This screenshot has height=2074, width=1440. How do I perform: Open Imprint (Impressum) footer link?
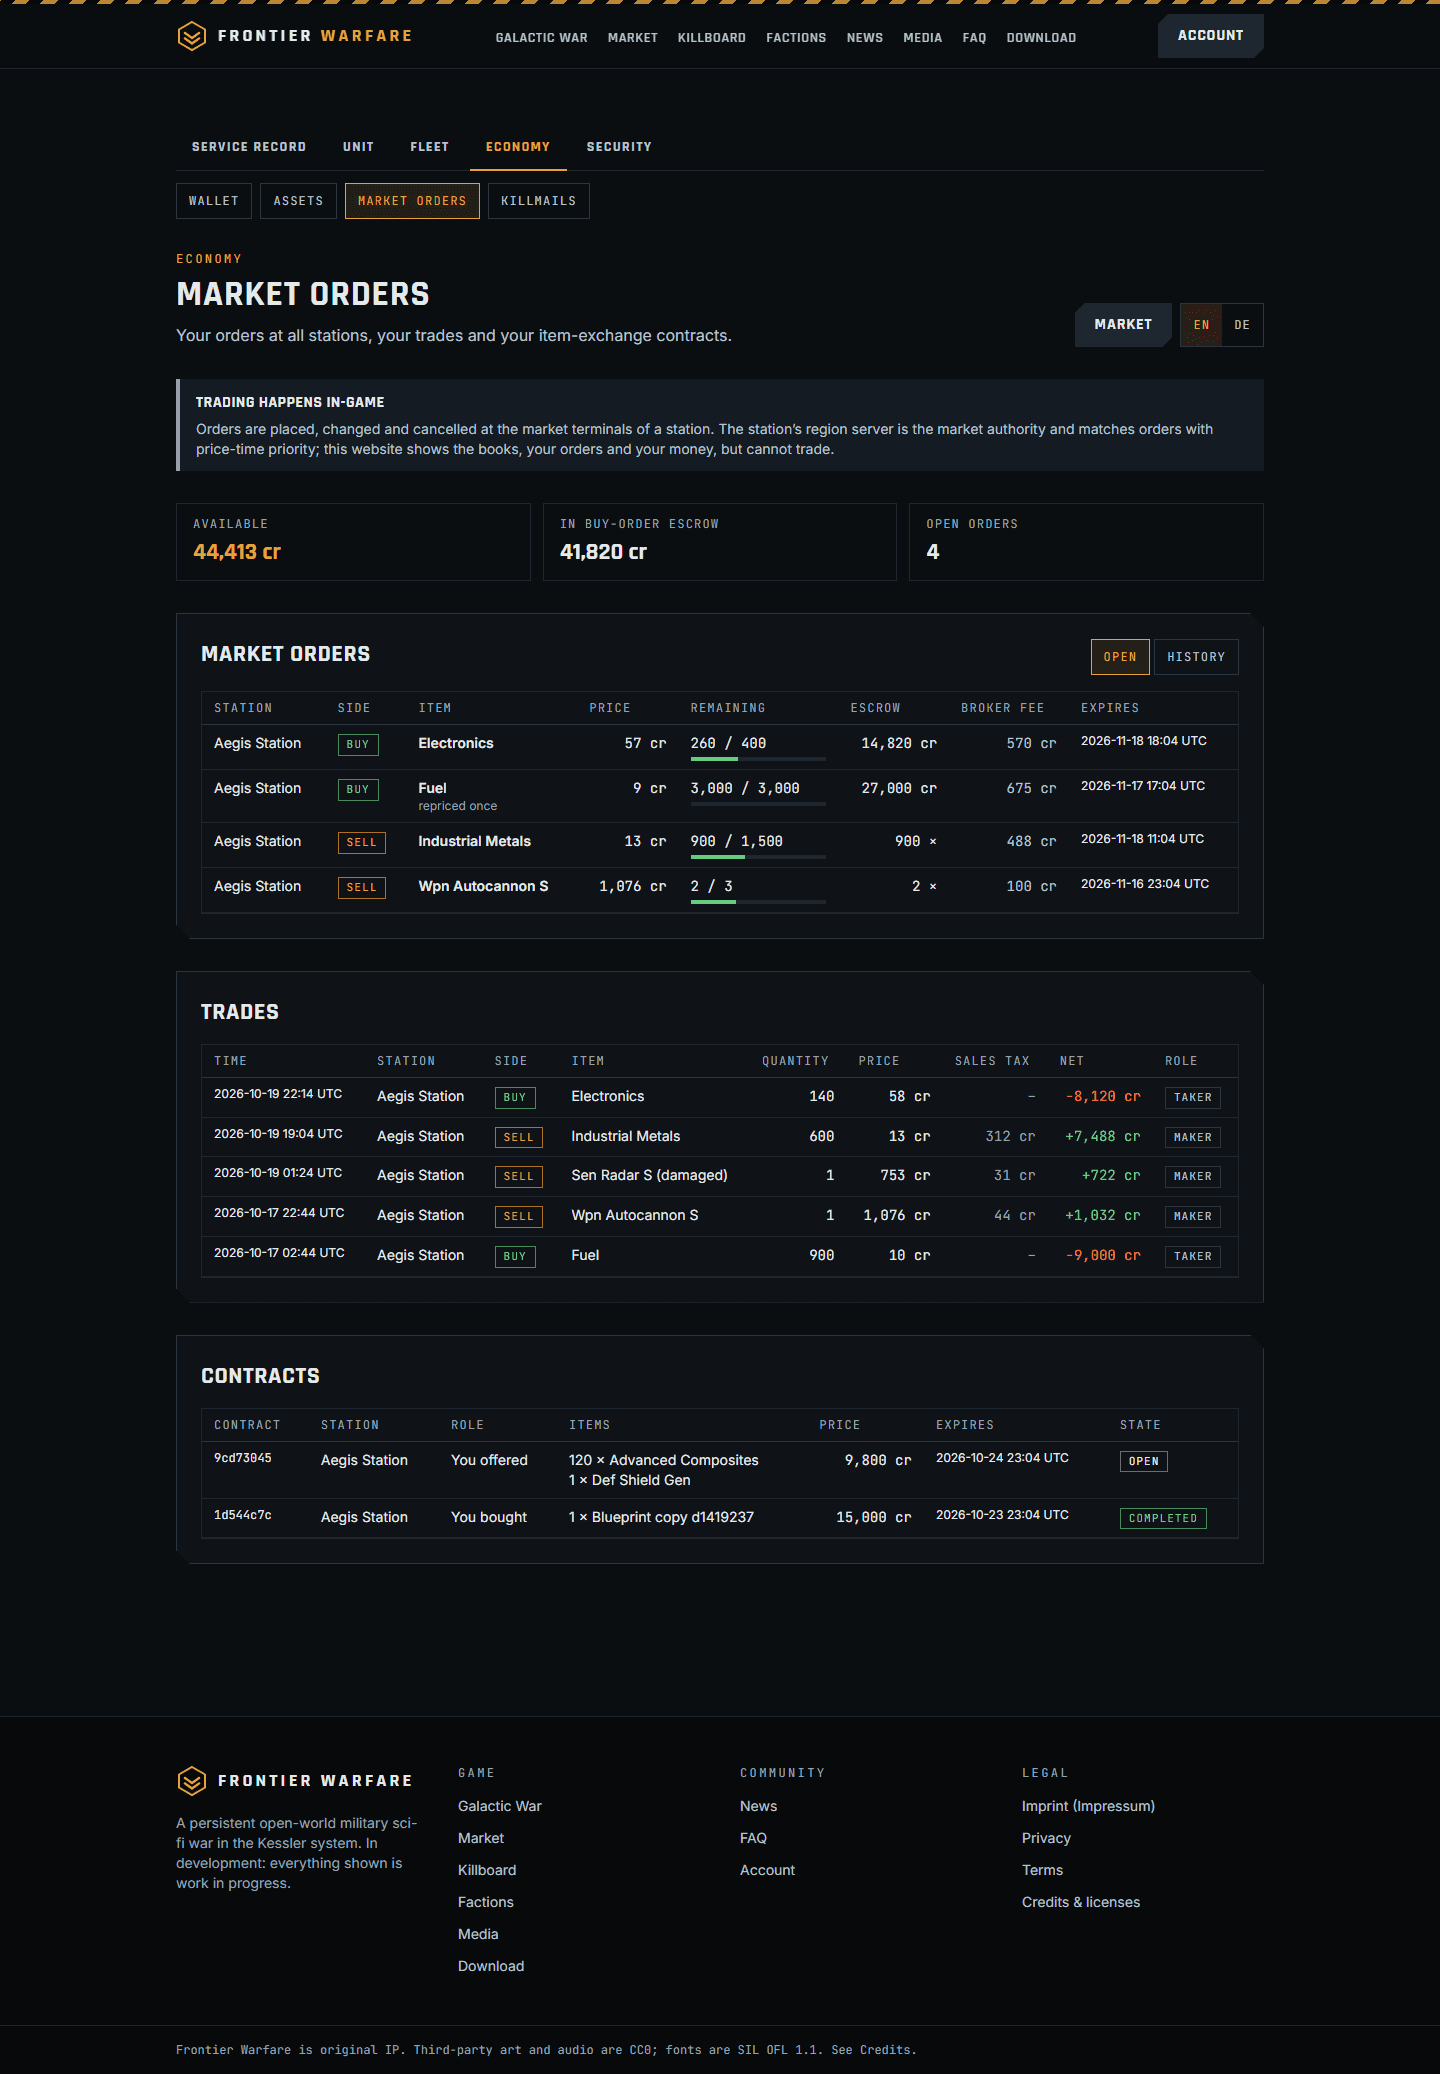1088,1806
